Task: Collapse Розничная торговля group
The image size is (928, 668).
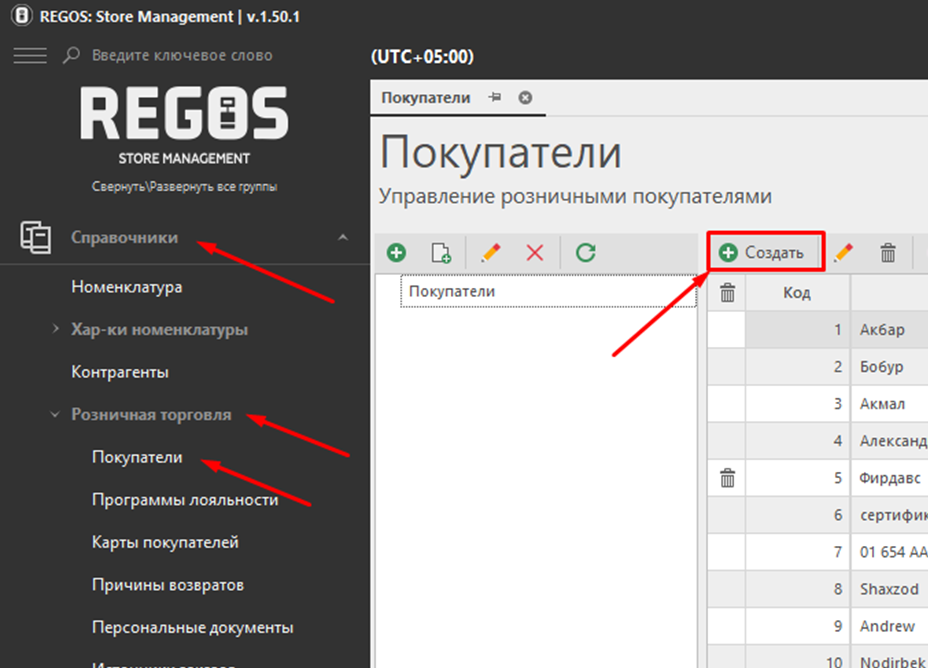Action: pos(56,414)
